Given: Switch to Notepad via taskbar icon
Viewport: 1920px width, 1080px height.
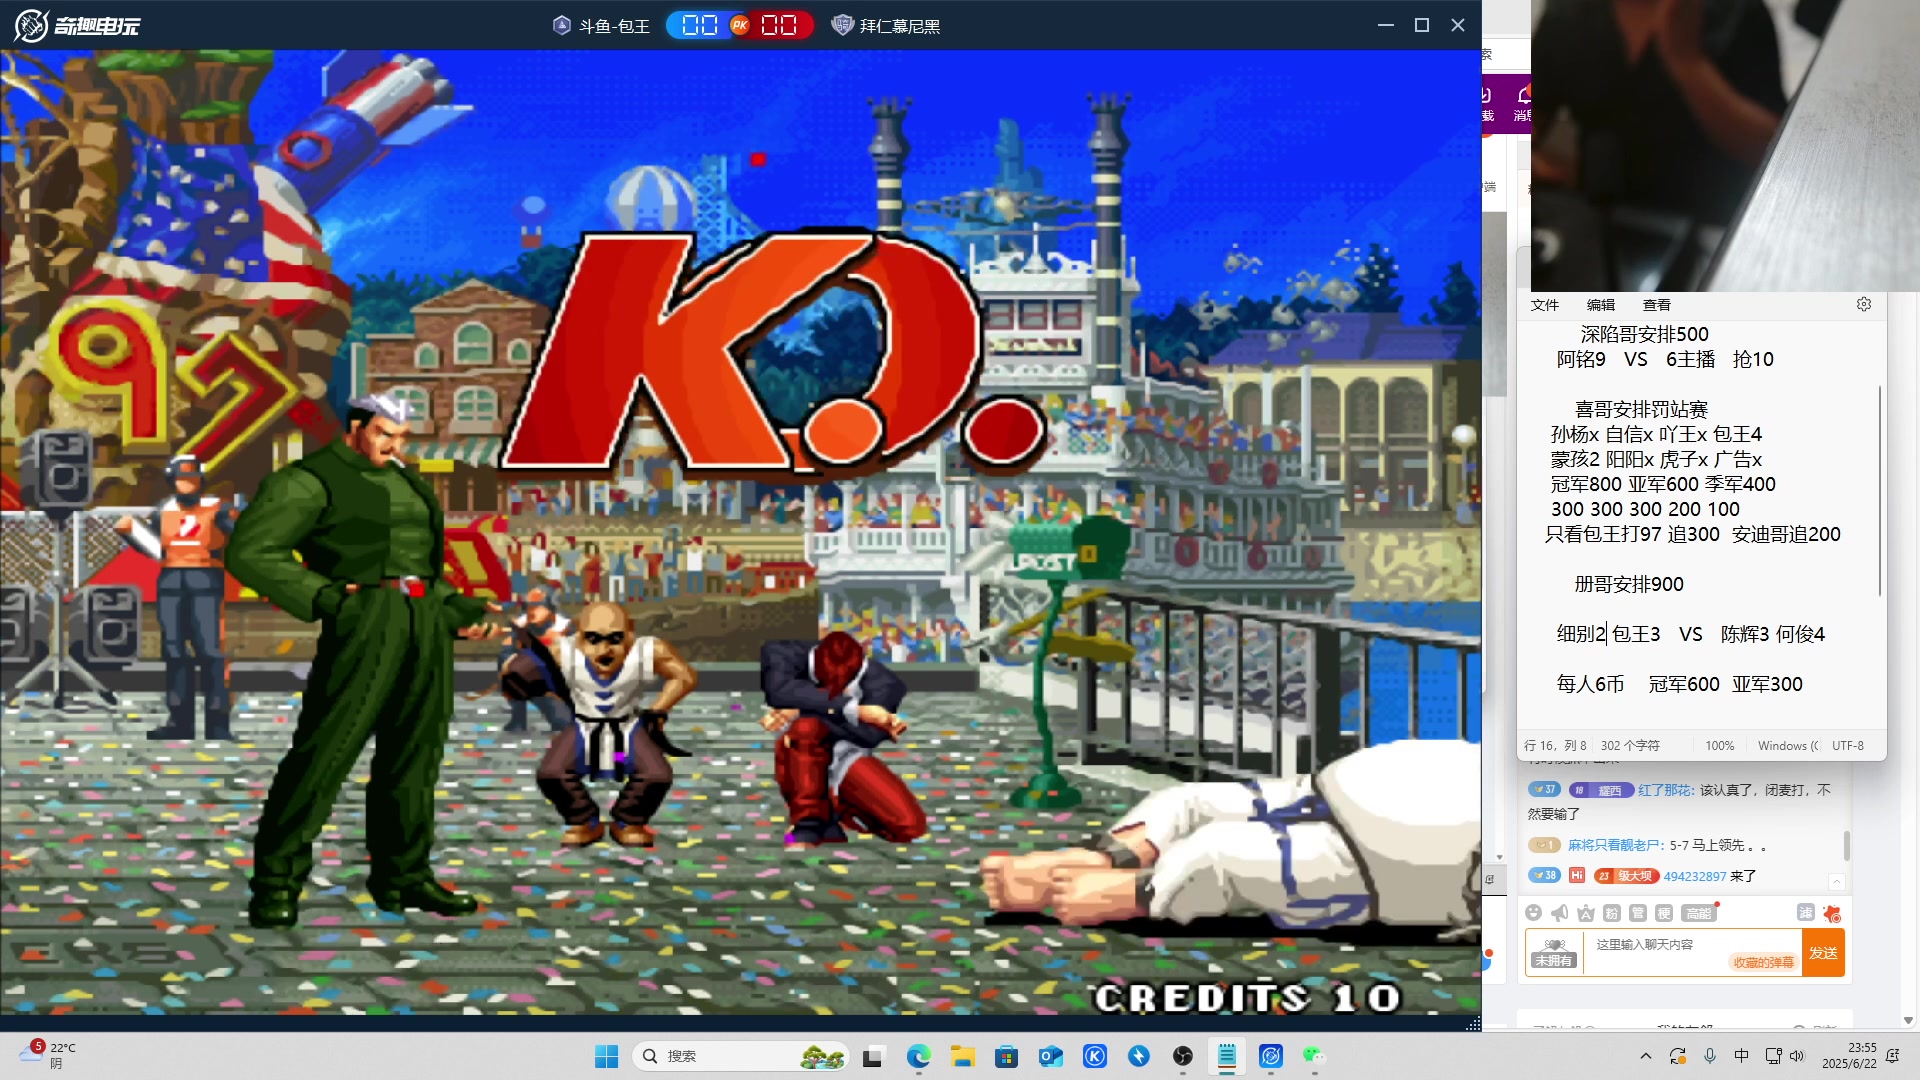Looking at the screenshot, I should coord(1227,1056).
